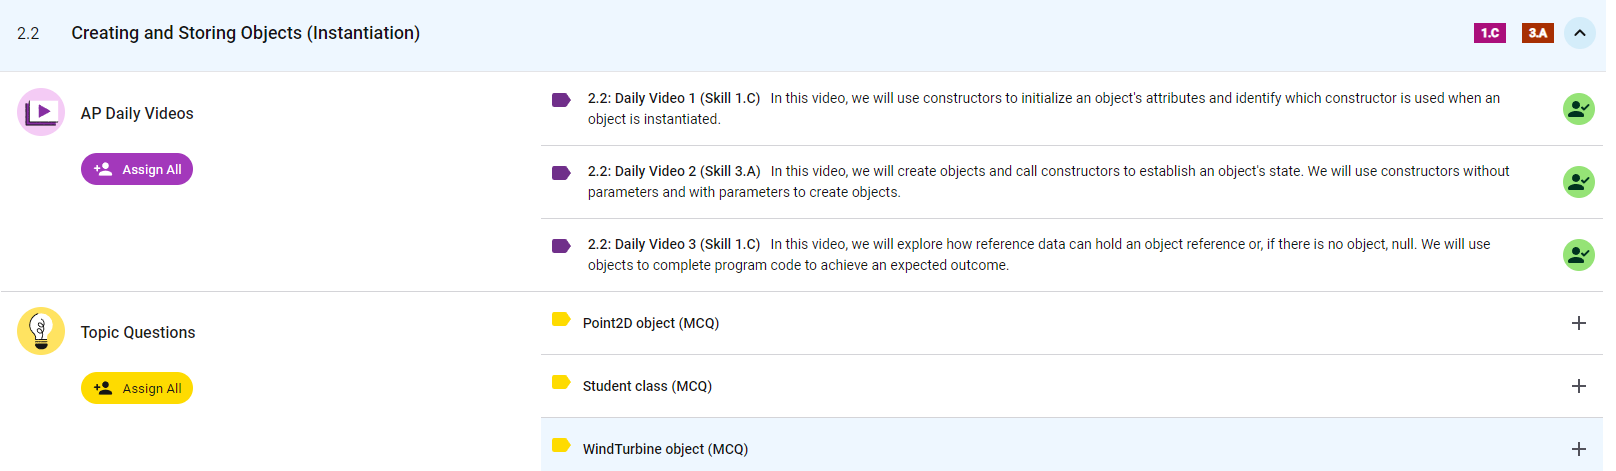Expand the Student class question

[x=1578, y=386]
